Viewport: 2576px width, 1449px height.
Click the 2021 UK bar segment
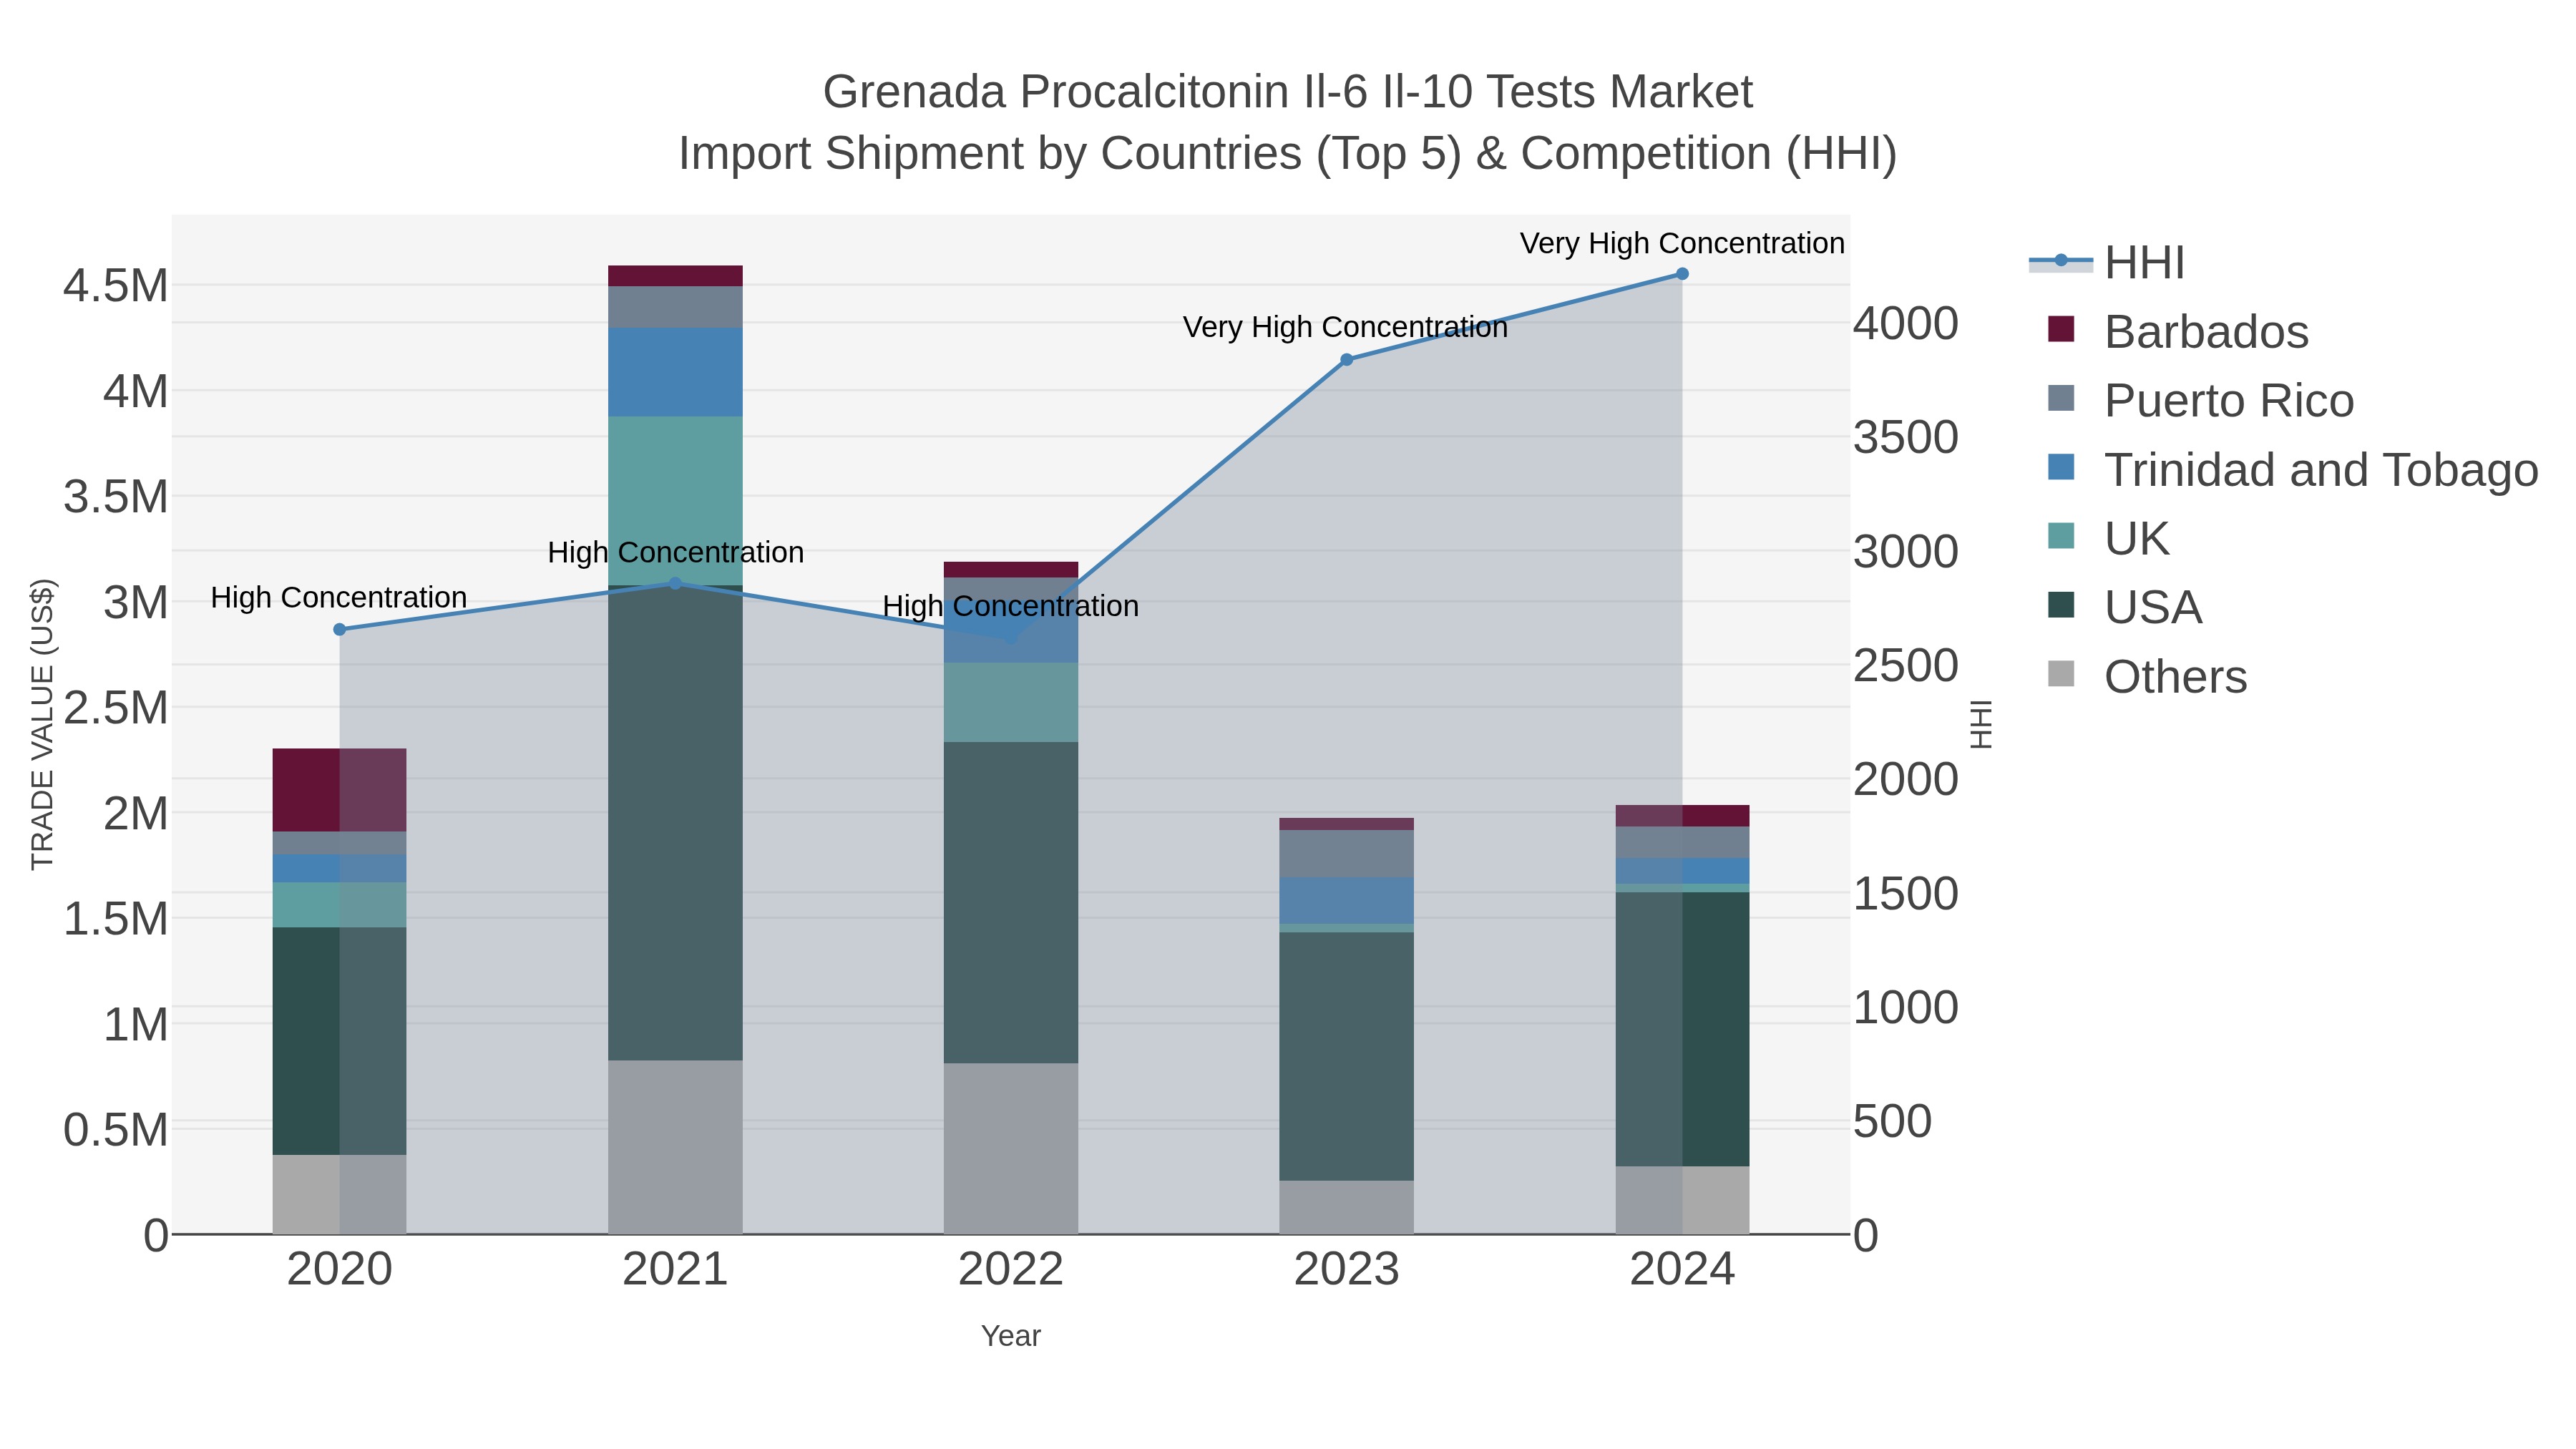tap(675, 500)
